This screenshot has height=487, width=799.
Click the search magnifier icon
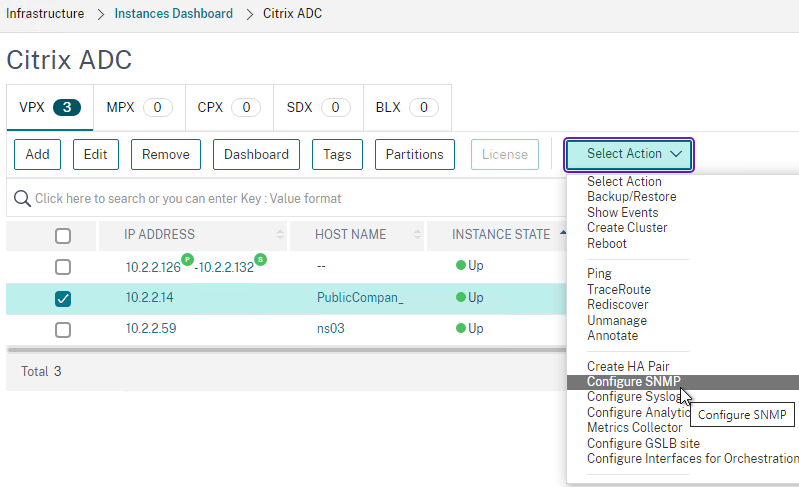22,198
